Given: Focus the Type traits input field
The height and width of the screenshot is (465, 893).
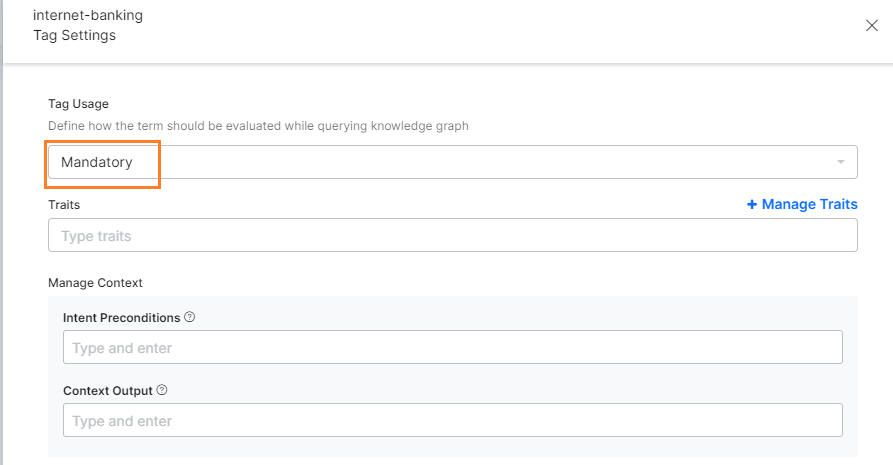Looking at the screenshot, I should [453, 235].
